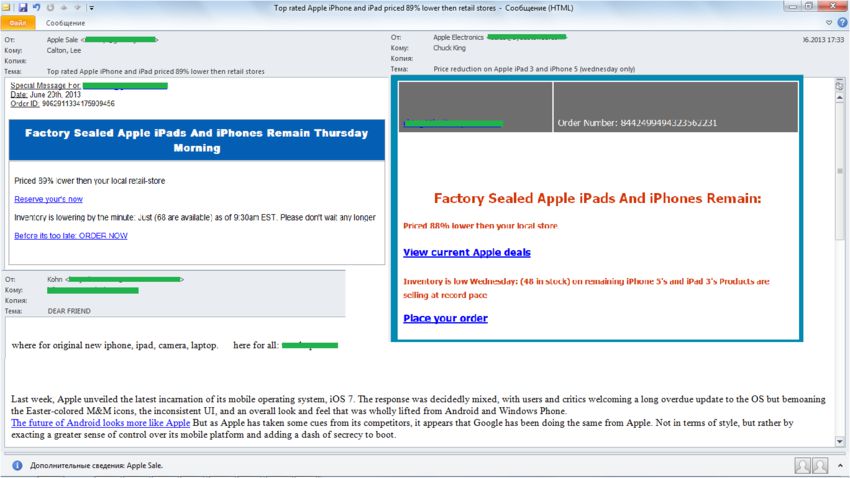Click the vertical scrollbar thumb
The image size is (850, 478).
[x=840, y=171]
